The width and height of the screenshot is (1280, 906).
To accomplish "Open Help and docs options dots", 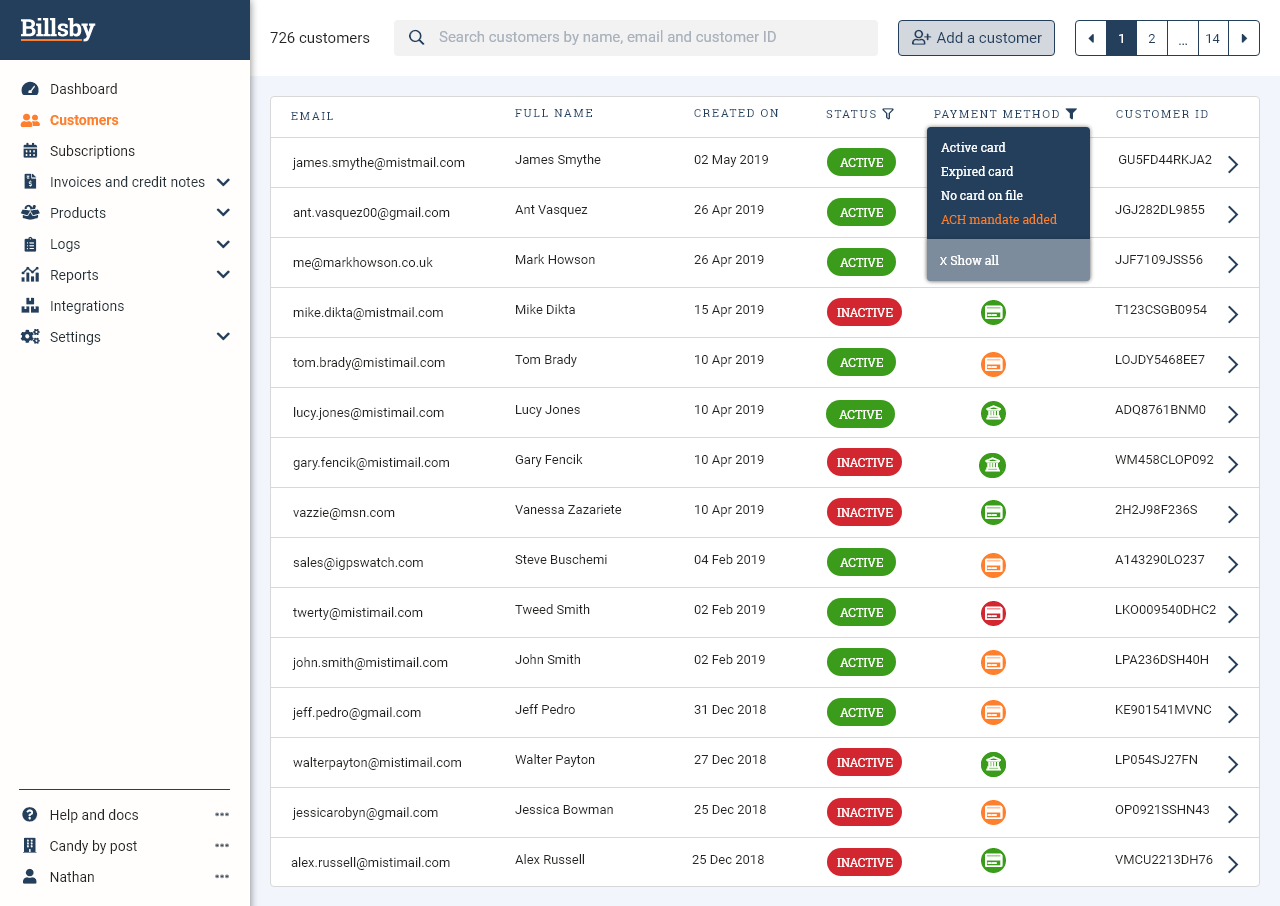I will [x=222, y=815].
